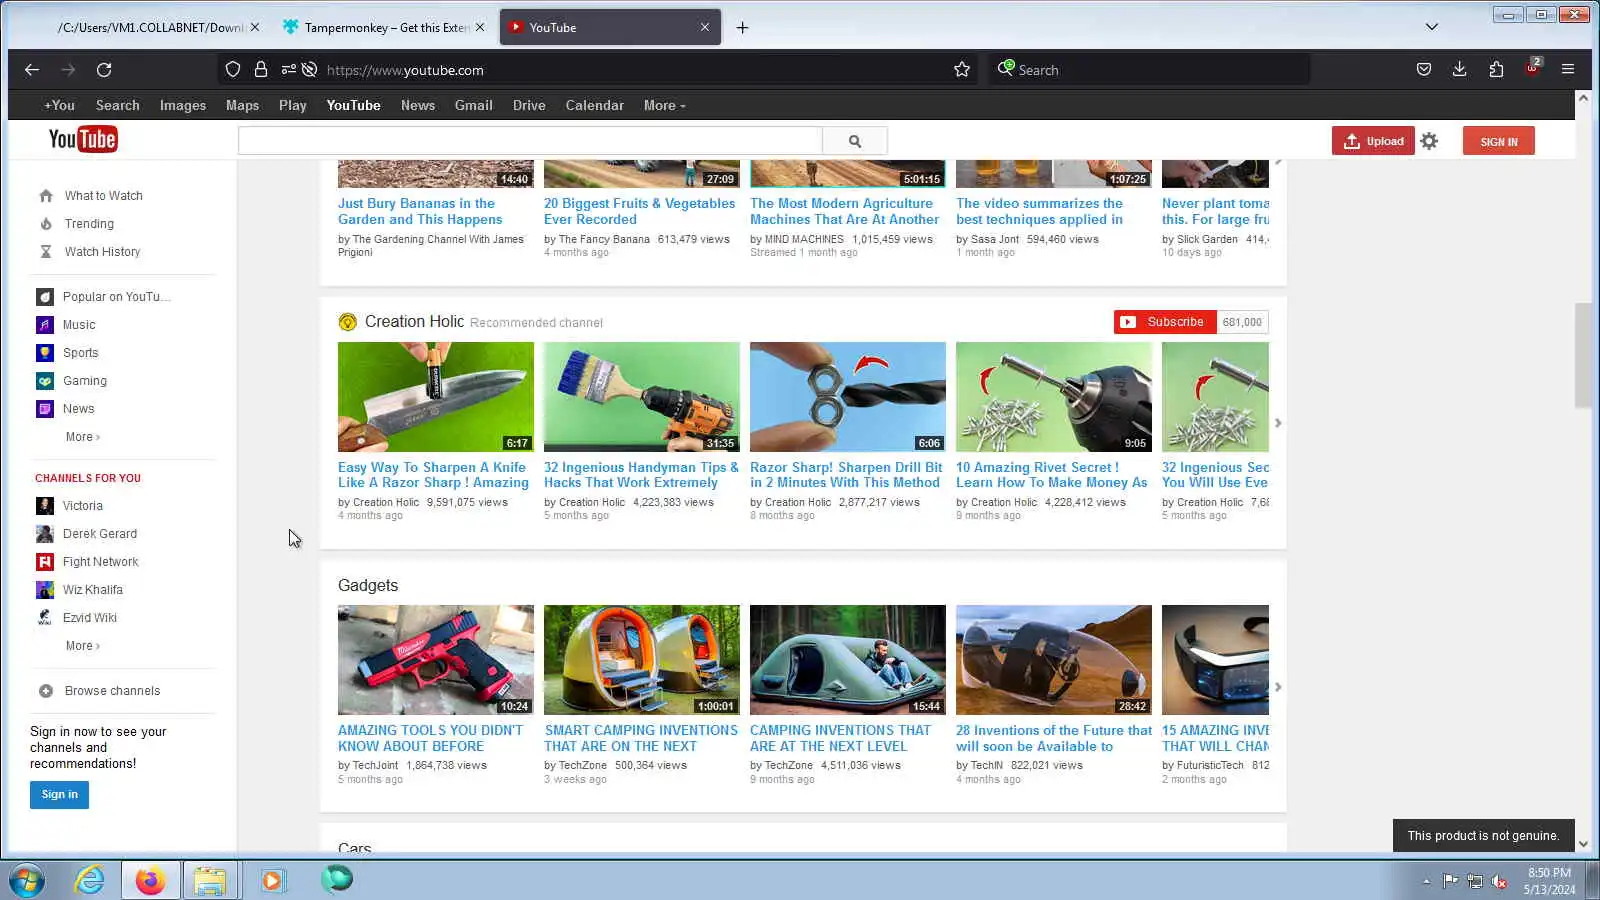
Task: Click the red Upload button
Action: 1373,141
